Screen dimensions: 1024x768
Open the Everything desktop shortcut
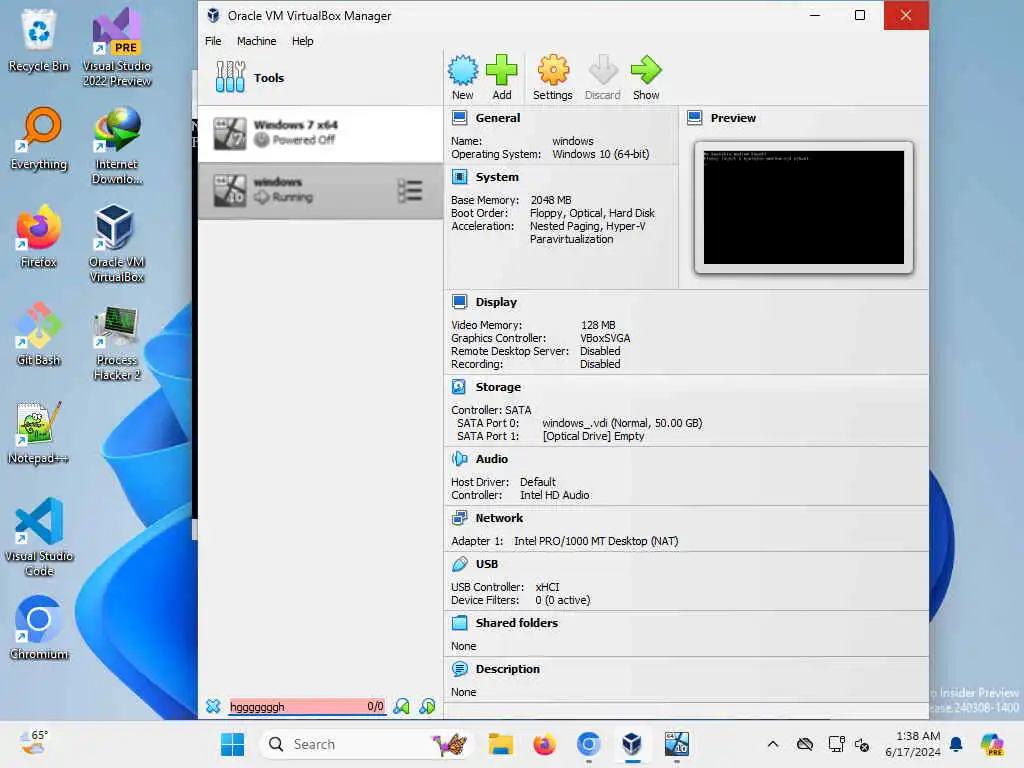[x=39, y=138]
